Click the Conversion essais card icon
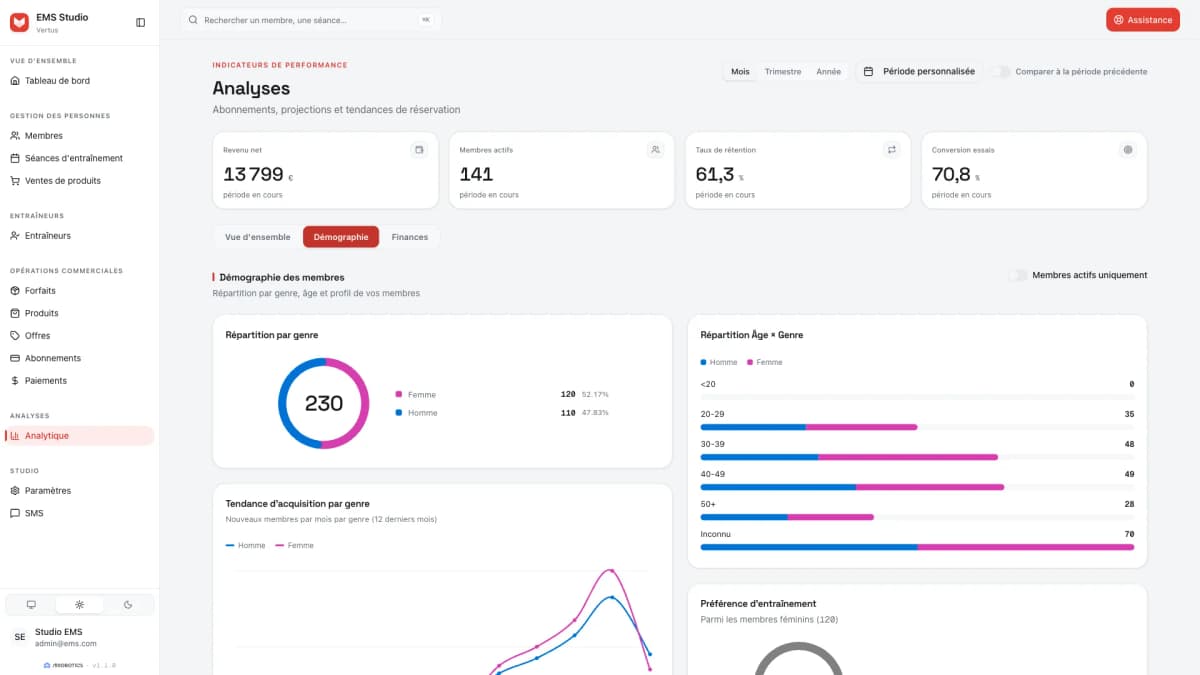This screenshot has height=675, width=1200. tap(1128, 150)
